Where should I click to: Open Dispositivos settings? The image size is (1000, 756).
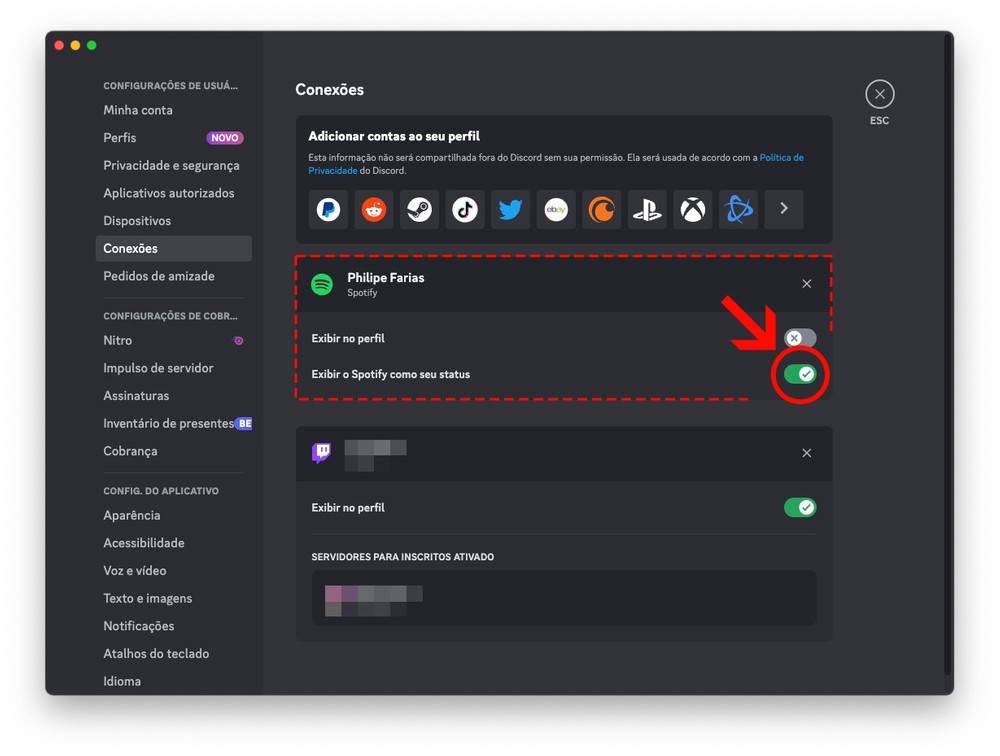(173, 221)
